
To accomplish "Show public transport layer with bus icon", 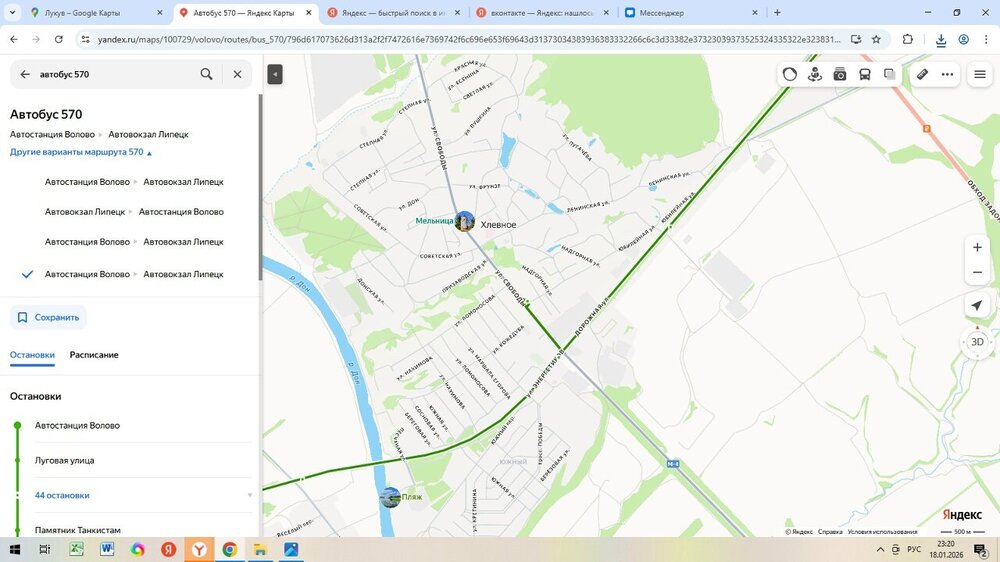I will (865, 74).
